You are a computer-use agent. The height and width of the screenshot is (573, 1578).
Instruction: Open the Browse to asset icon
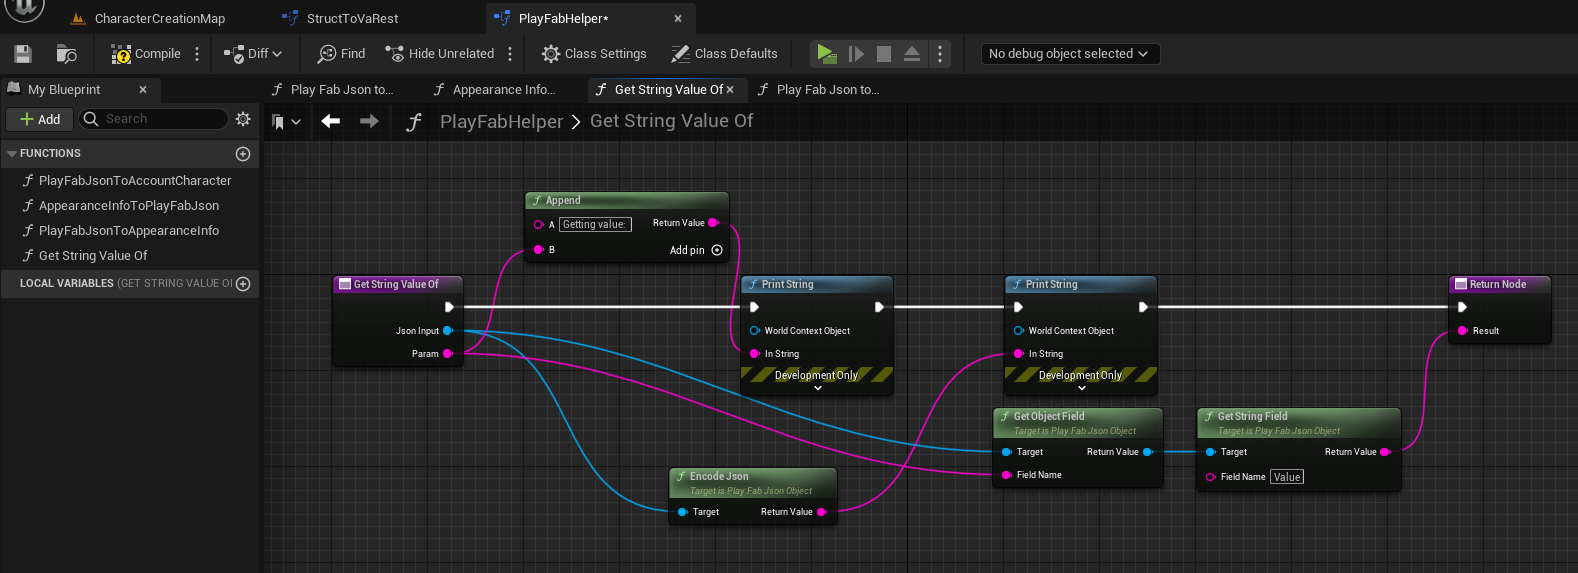click(67, 54)
